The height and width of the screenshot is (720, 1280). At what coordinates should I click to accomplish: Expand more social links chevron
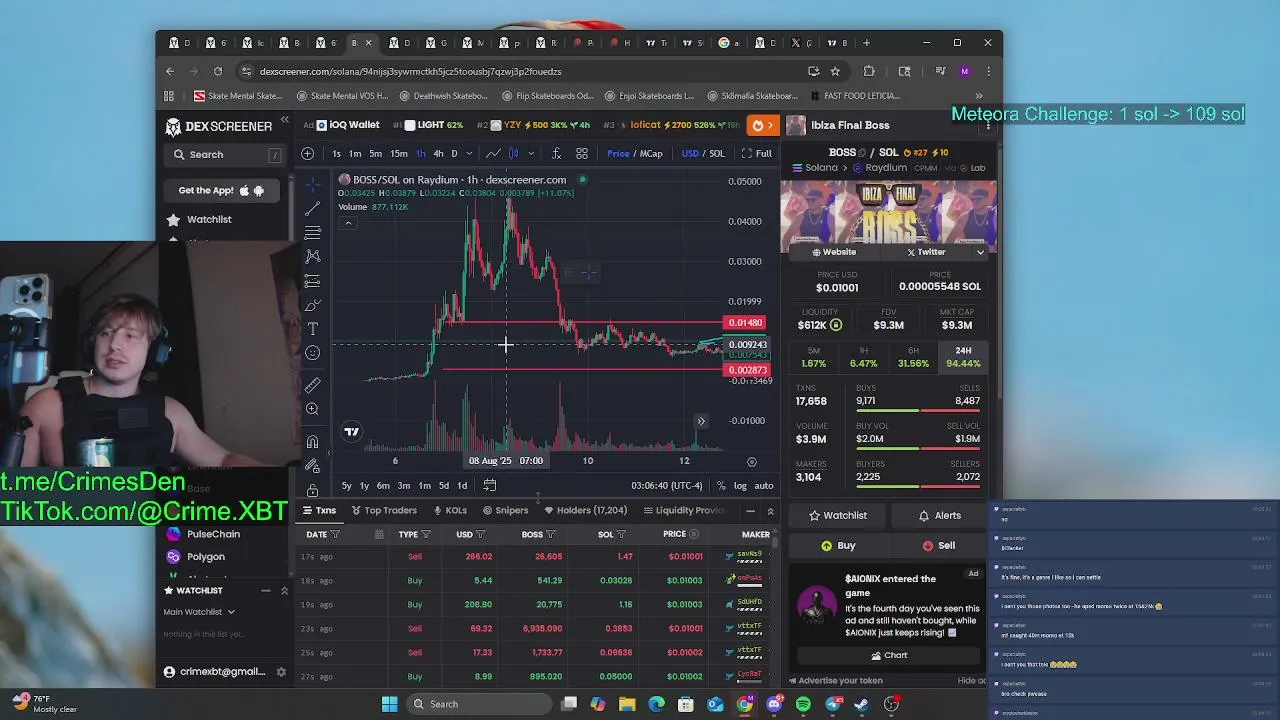click(980, 252)
